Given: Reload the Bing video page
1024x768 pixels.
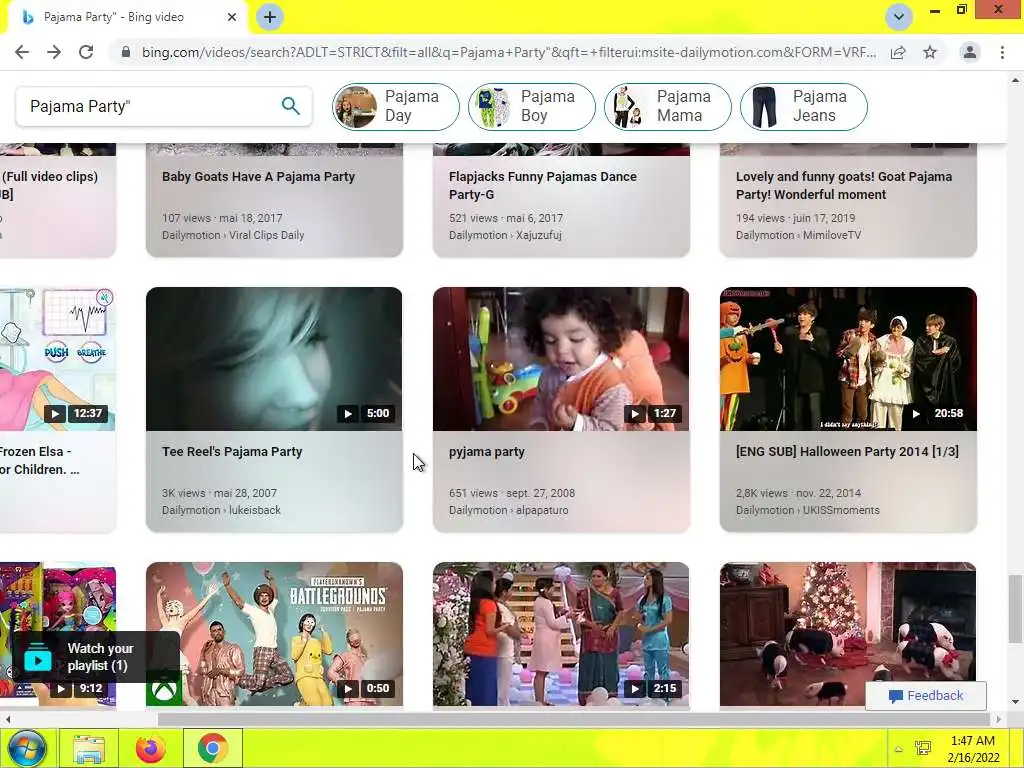Looking at the screenshot, I should (86, 52).
